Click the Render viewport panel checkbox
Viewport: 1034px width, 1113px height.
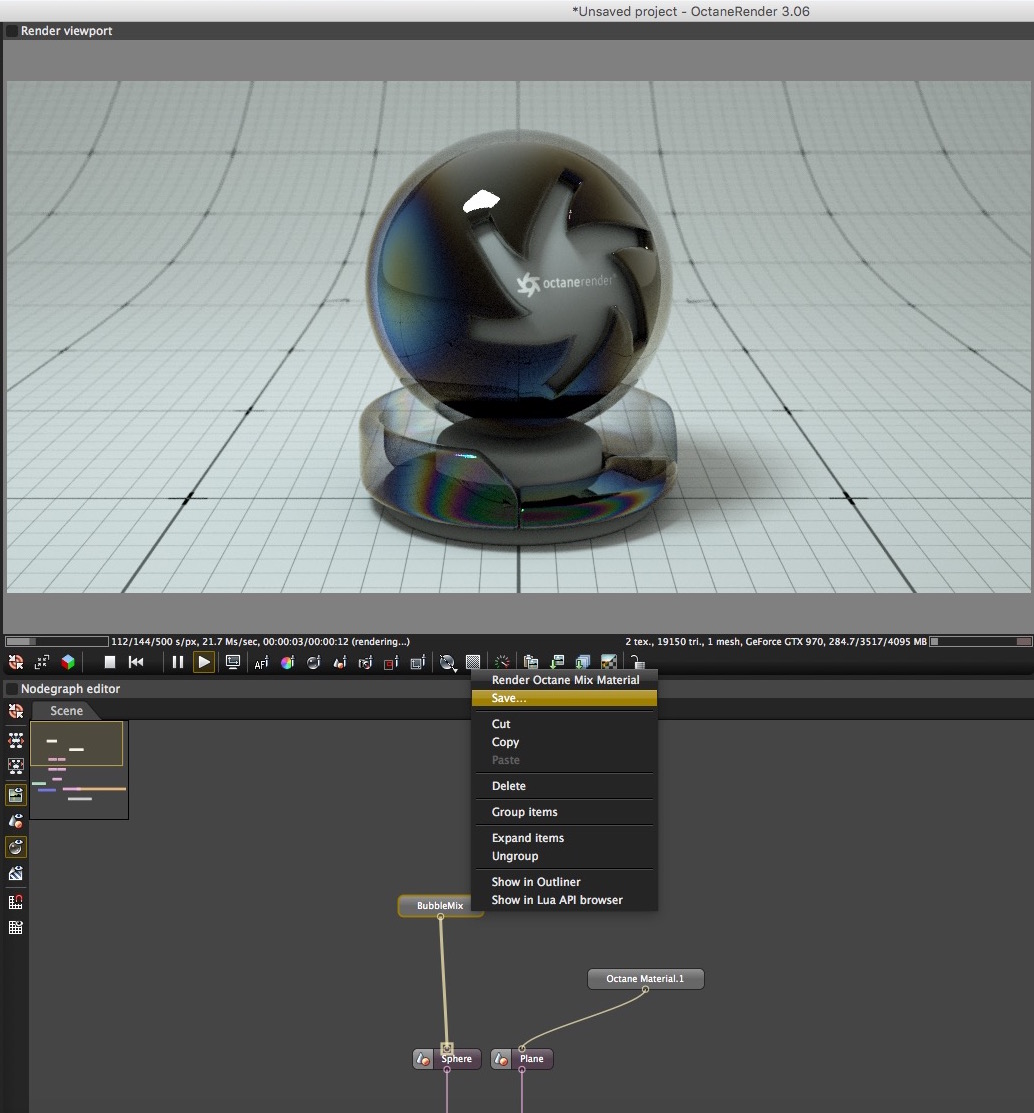12,31
